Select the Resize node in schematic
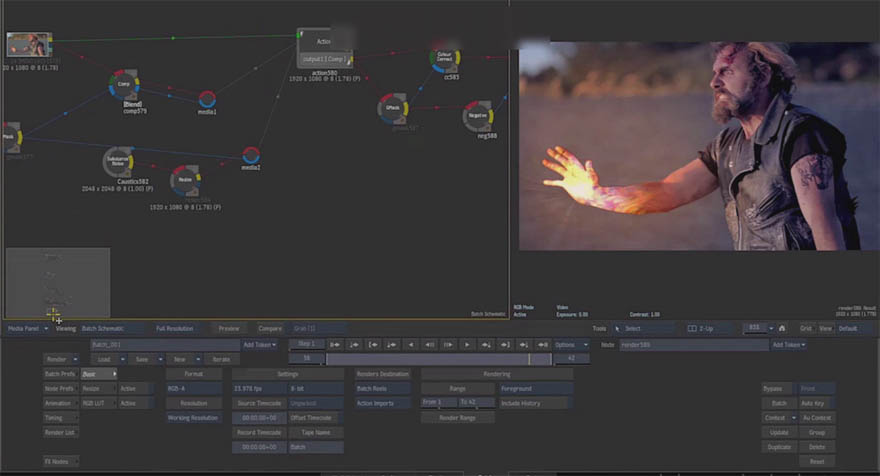The width and height of the screenshot is (880, 476). click(x=185, y=180)
